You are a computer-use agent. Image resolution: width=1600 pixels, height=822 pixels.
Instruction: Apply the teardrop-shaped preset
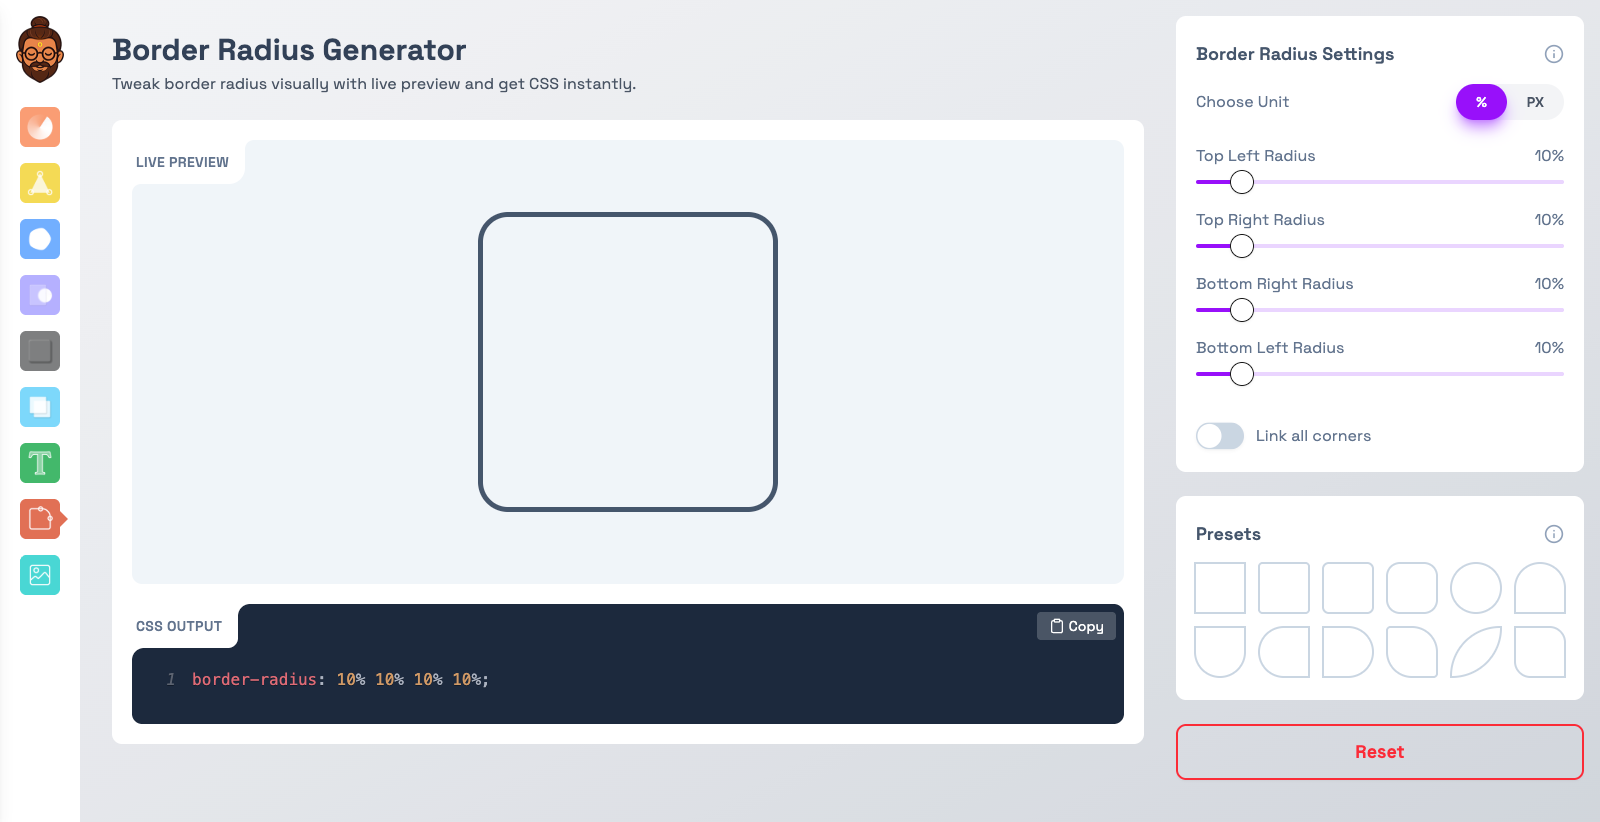[x=1412, y=652]
